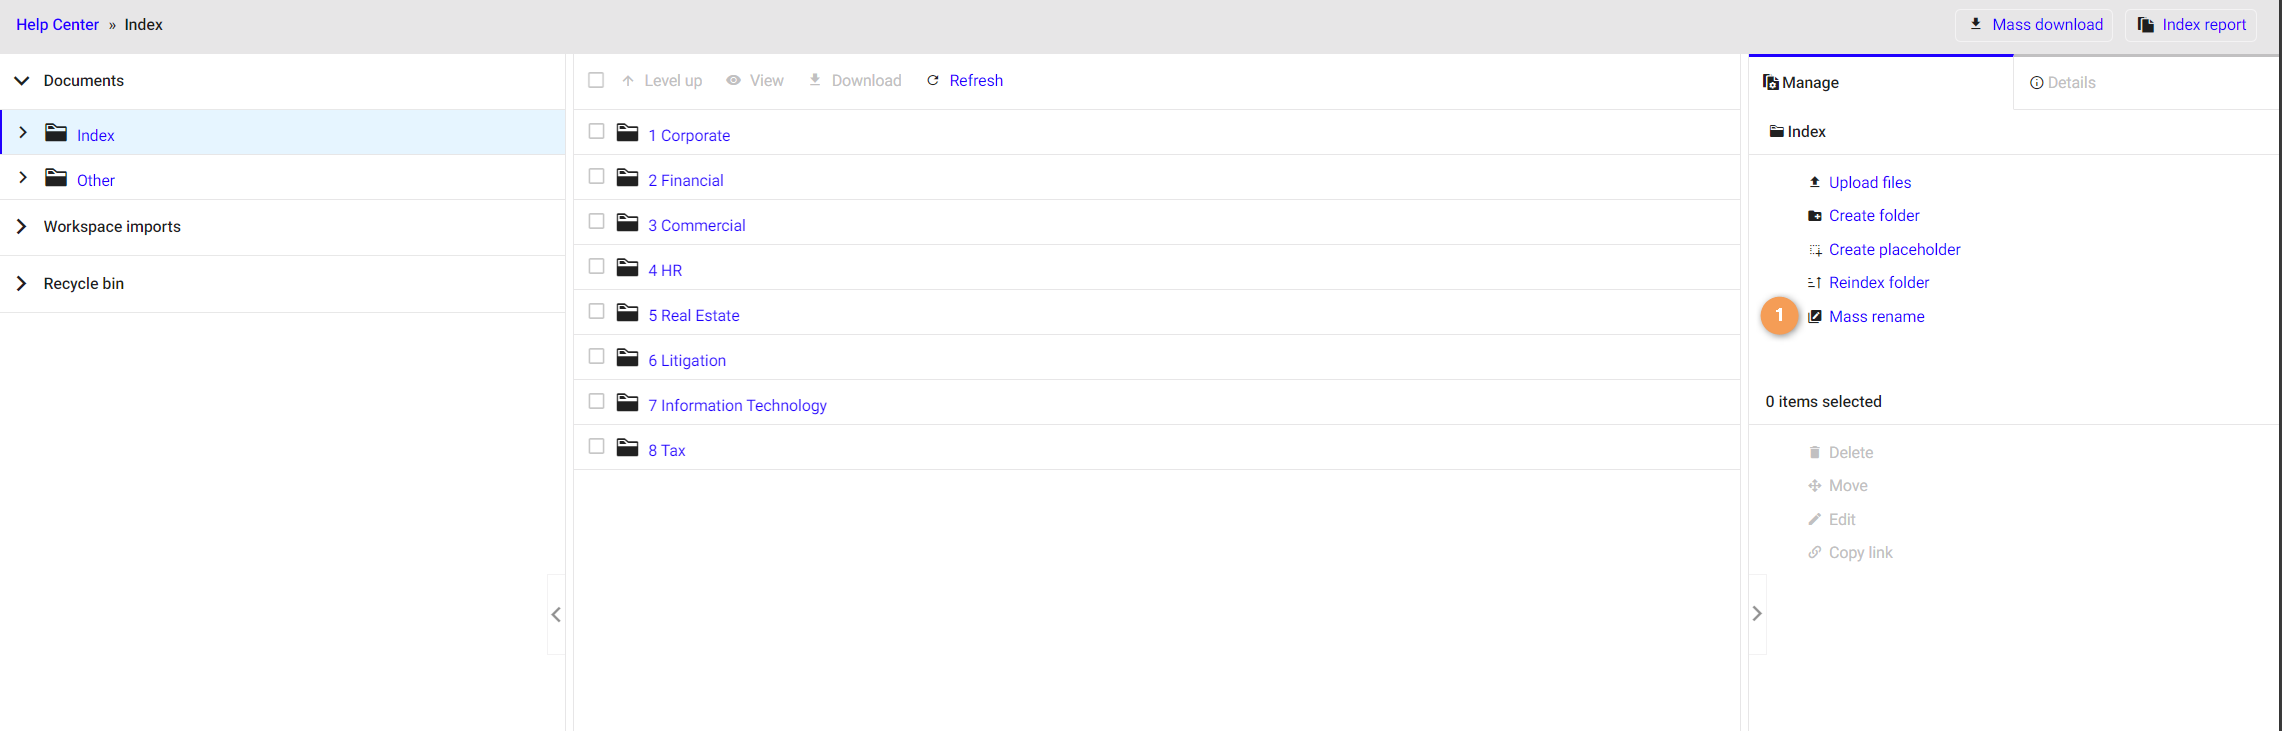Click the Level up arrow icon
Image resolution: width=2282 pixels, height=731 pixels.
point(627,80)
